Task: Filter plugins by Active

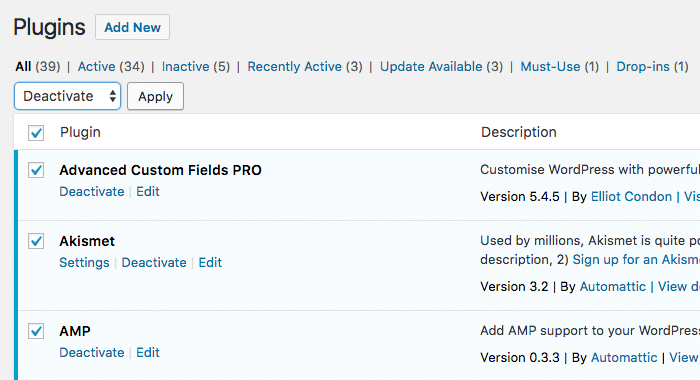Action: (96, 67)
